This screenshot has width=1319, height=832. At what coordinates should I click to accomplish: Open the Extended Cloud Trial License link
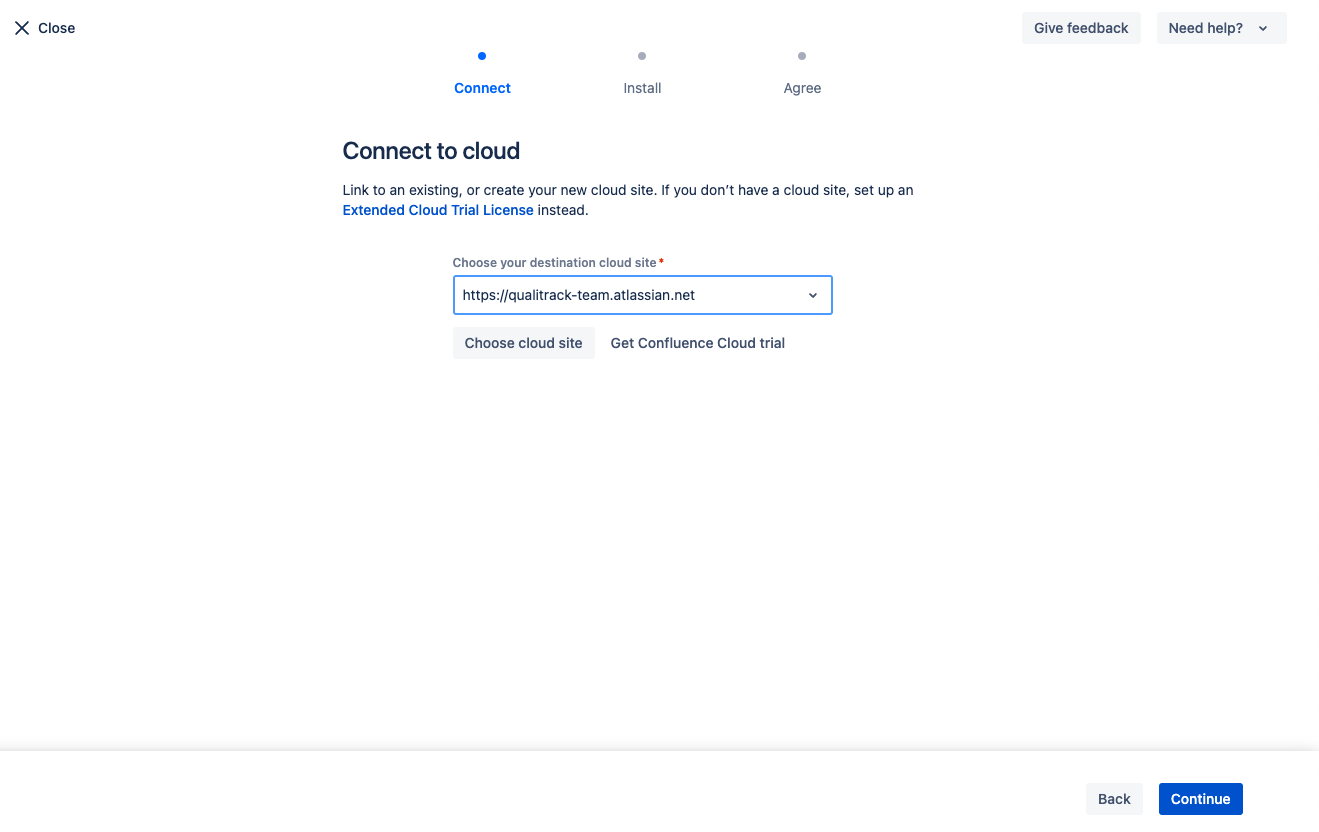437,210
